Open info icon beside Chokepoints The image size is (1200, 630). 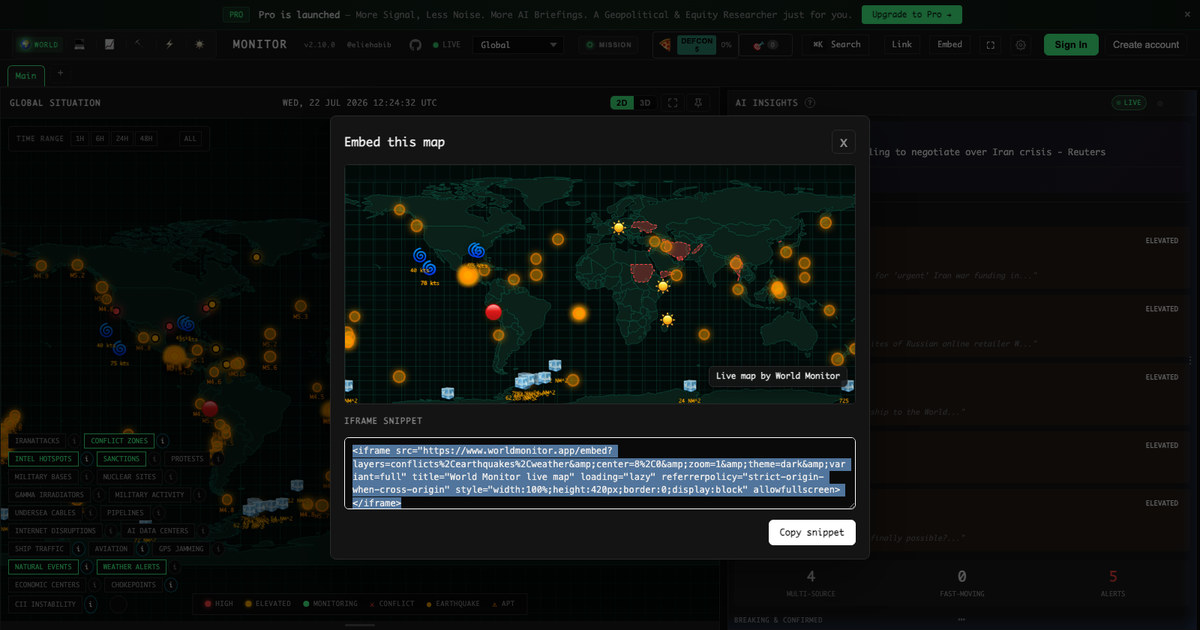click(x=170, y=585)
